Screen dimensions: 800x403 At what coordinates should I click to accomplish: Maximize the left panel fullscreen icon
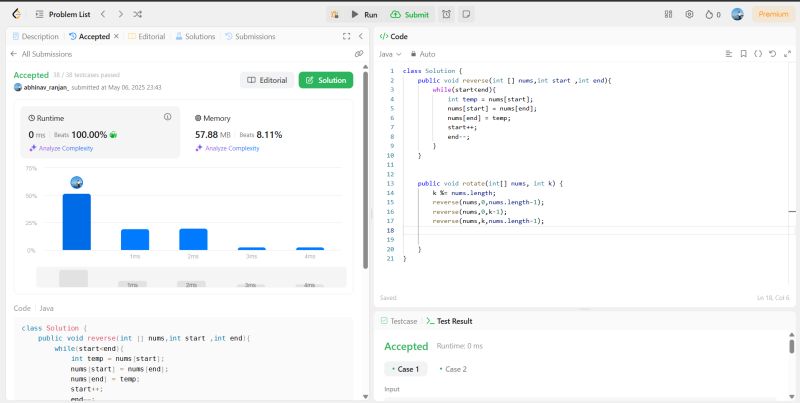coord(346,36)
